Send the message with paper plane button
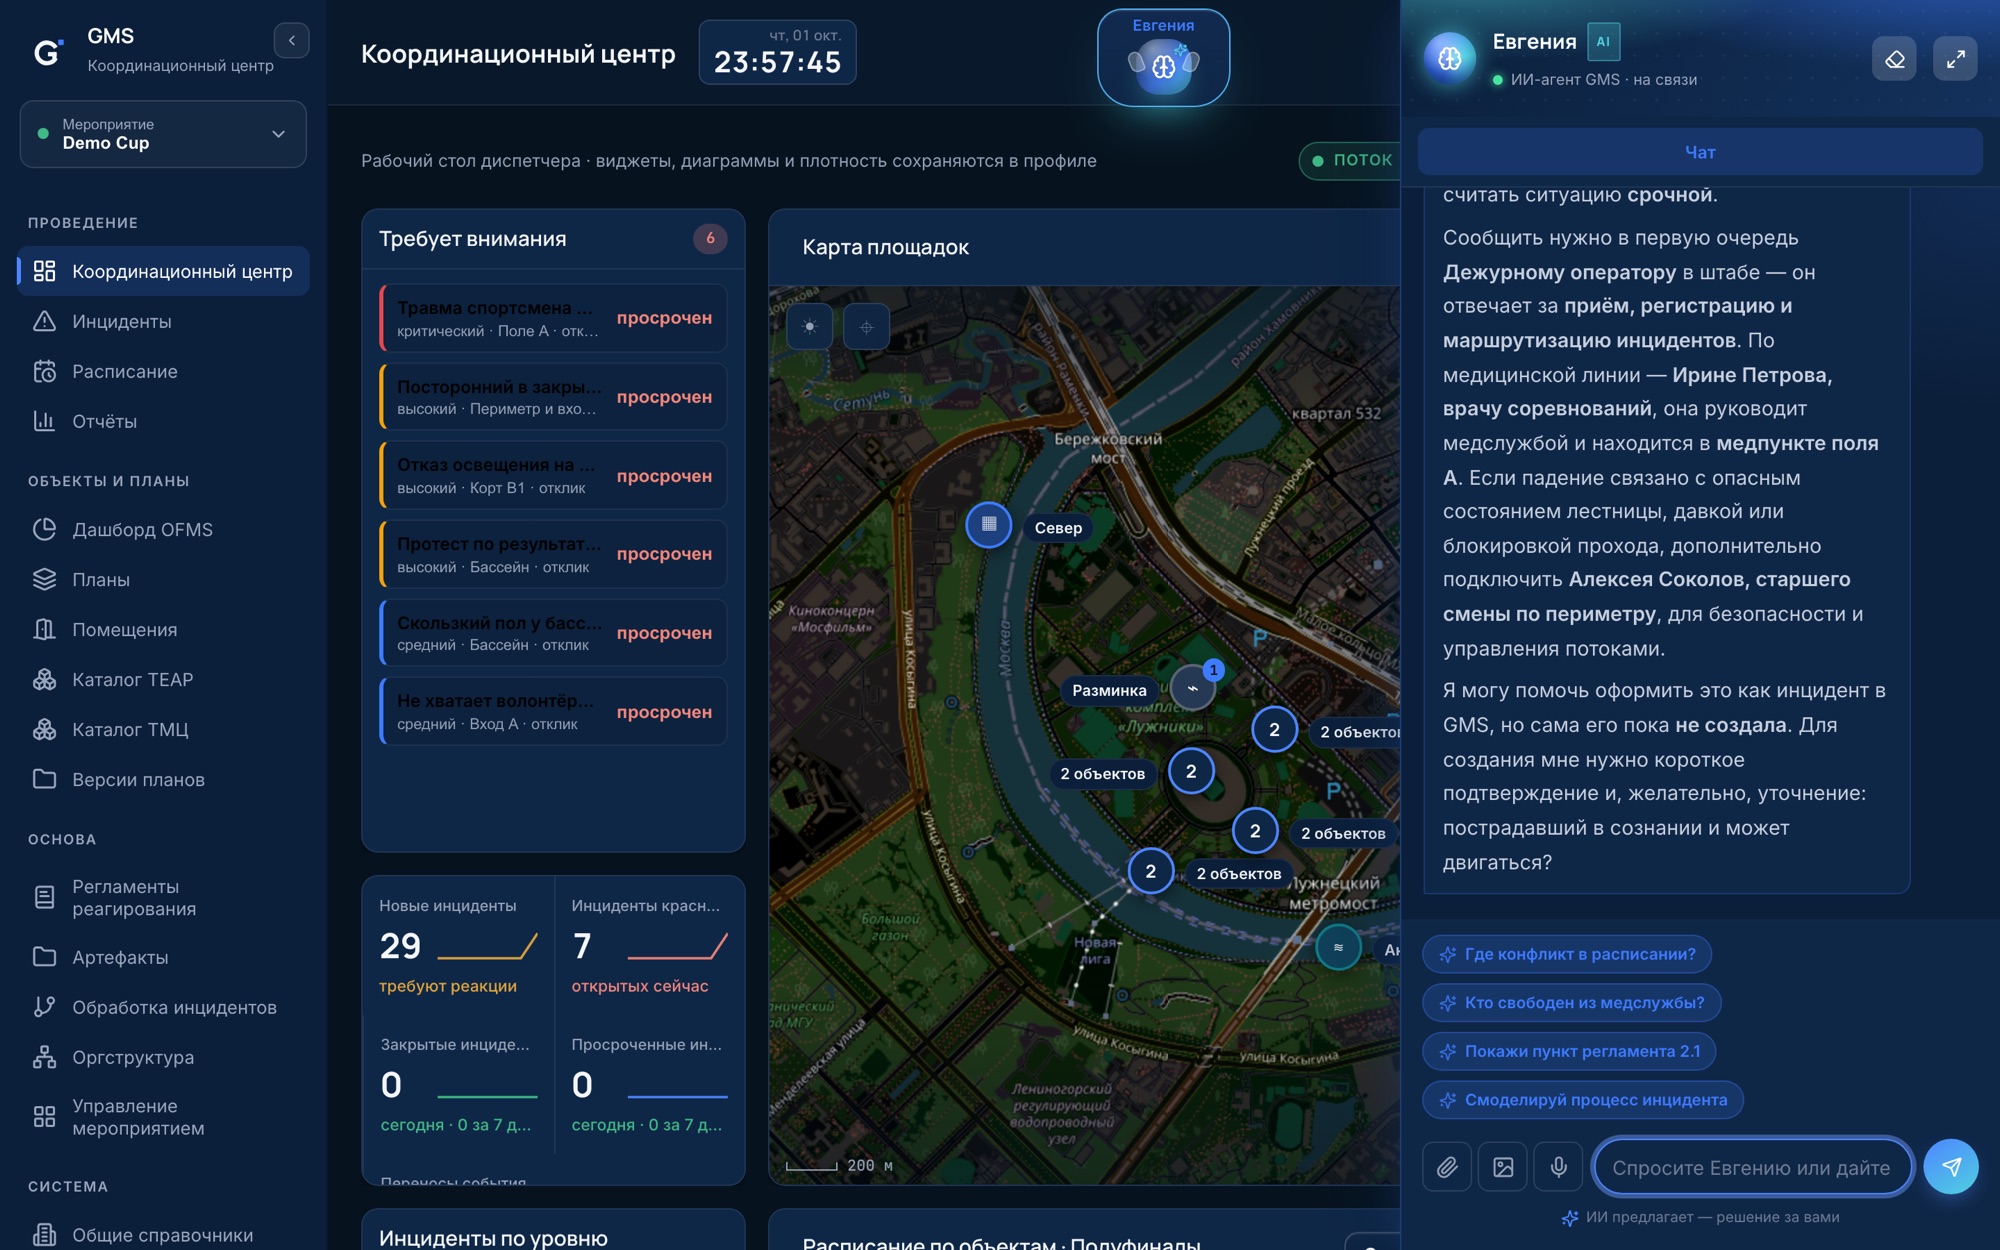This screenshot has width=2000, height=1250. coord(1951,1167)
